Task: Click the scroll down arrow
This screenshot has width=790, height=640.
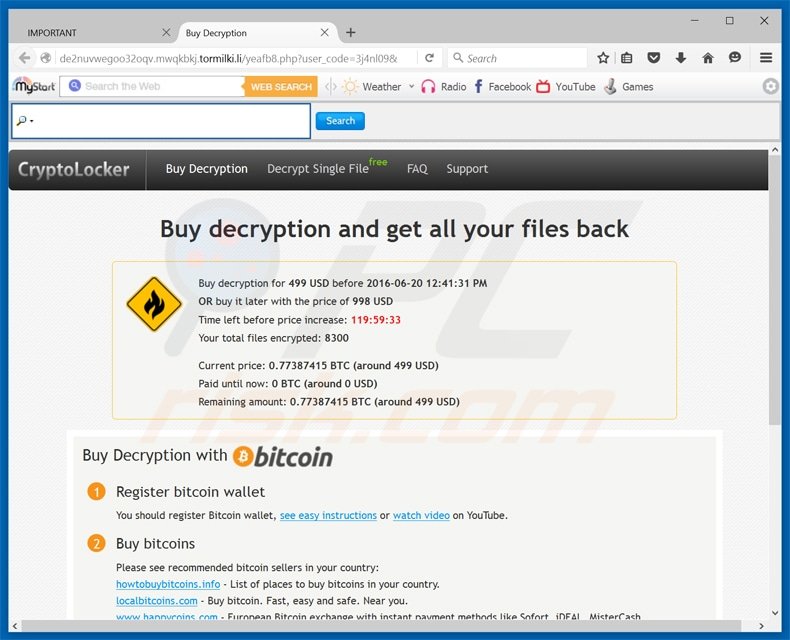Action: (775, 613)
